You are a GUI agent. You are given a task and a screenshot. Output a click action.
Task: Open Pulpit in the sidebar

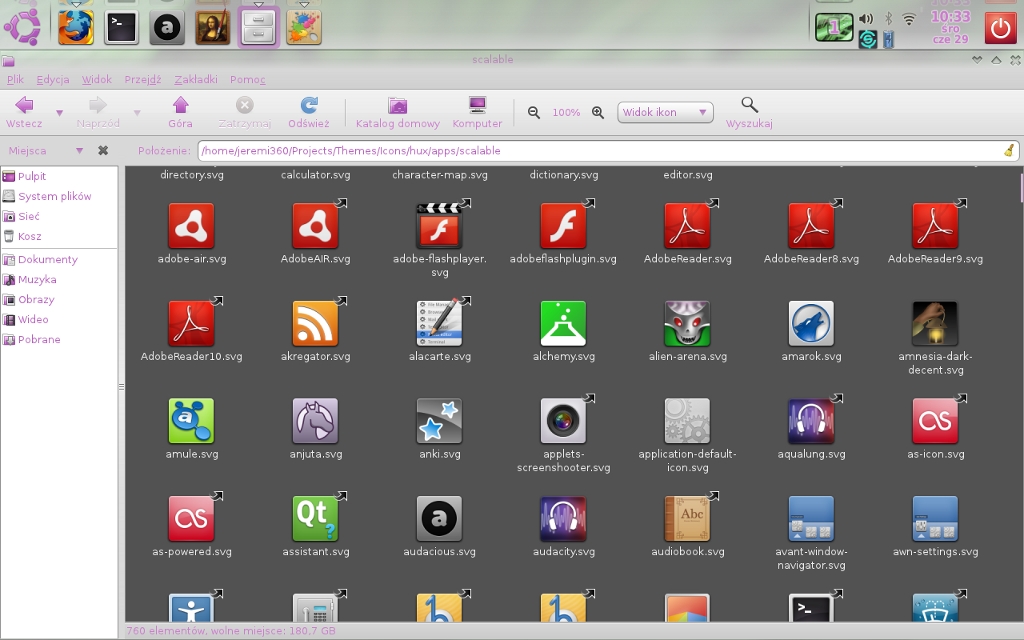[24, 176]
